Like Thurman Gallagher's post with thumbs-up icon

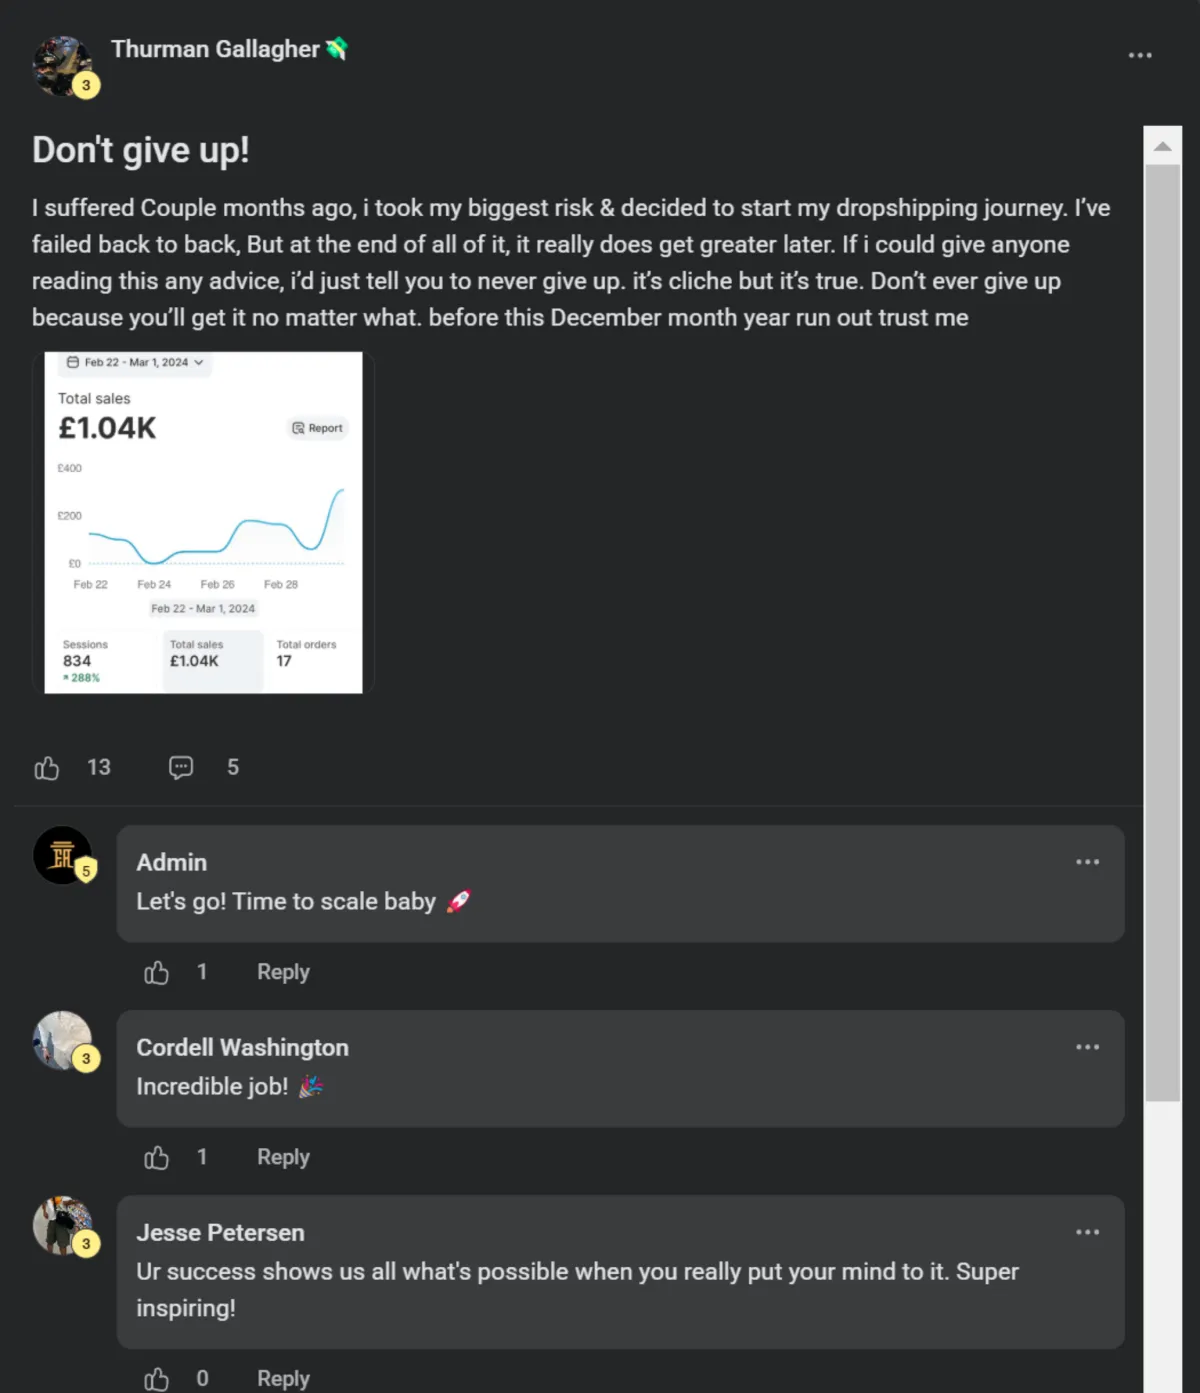[x=47, y=768]
